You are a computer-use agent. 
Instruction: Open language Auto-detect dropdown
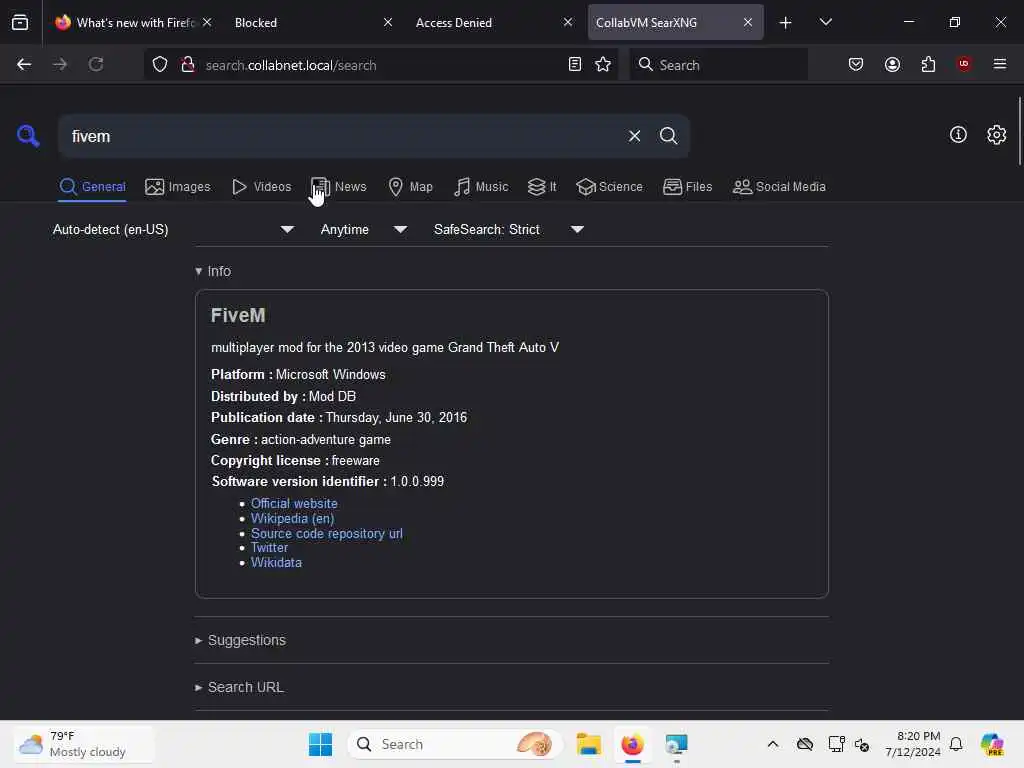173,229
